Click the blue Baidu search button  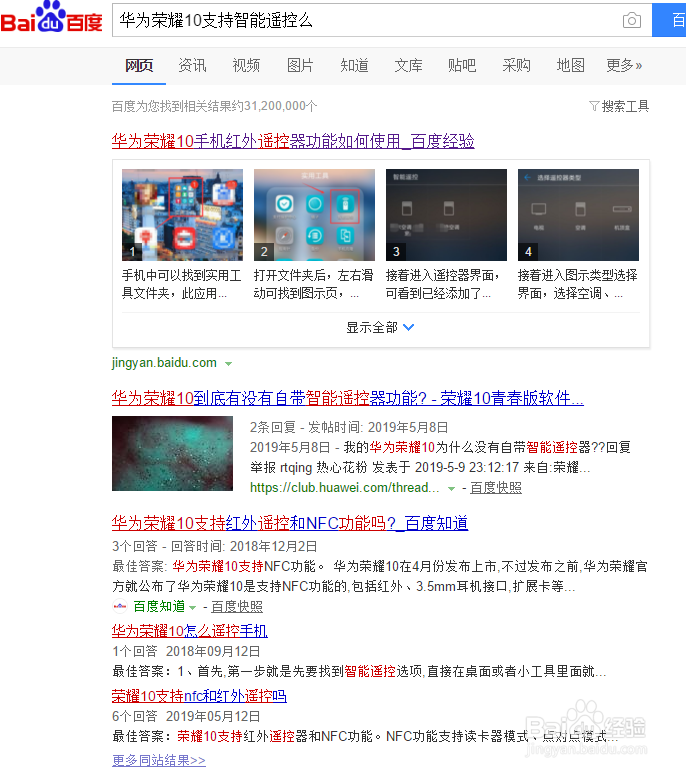[669, 20]
